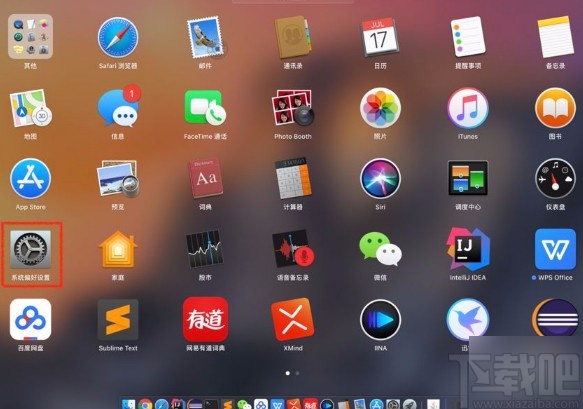Open XMind from Launchpad
Viewport: 583px width, 409px height.
[x=293, y=320]
